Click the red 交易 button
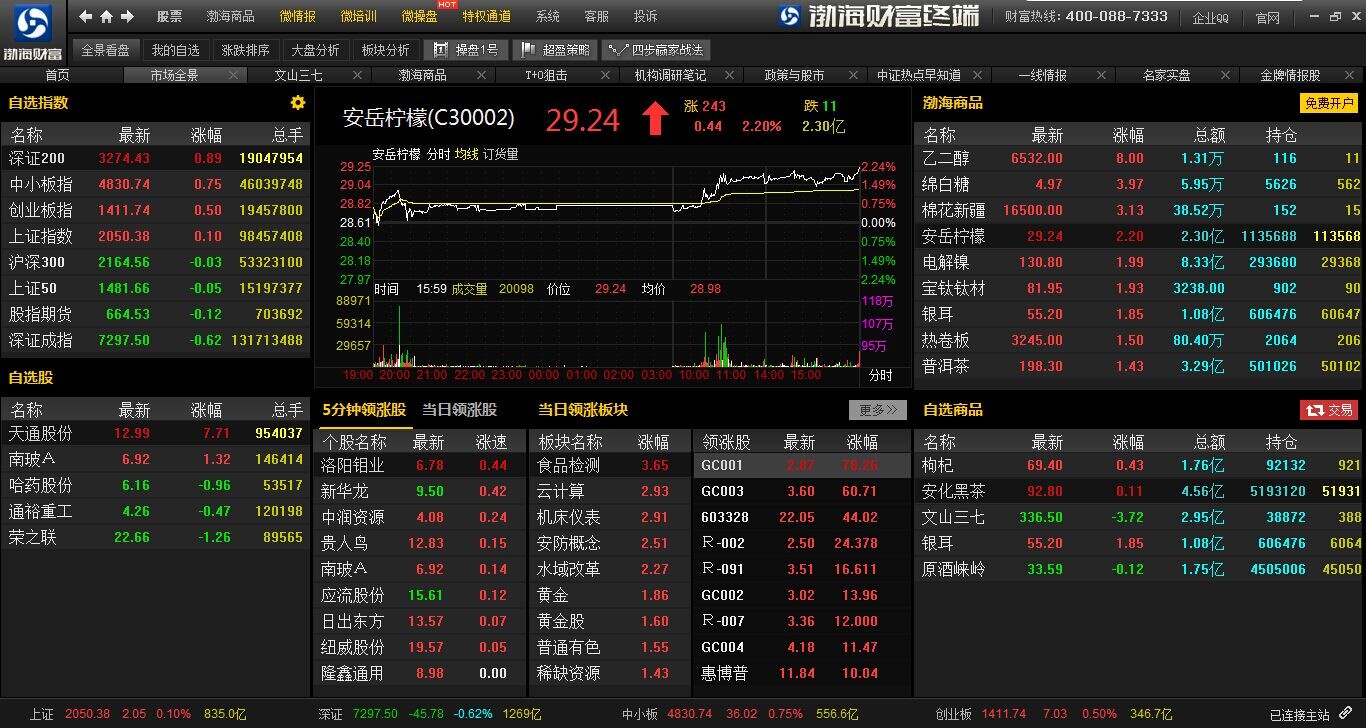This screenshot has height=728, width=1366. pos(1328,410)
